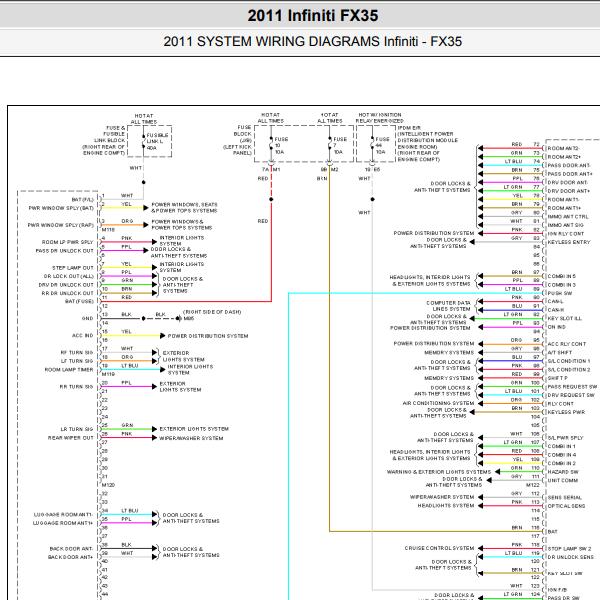The width and height of the screenshot is (600, 600).
Task: Click the 'LUGGAGE ROOM ANT1+' label
Action: point(63,523)
